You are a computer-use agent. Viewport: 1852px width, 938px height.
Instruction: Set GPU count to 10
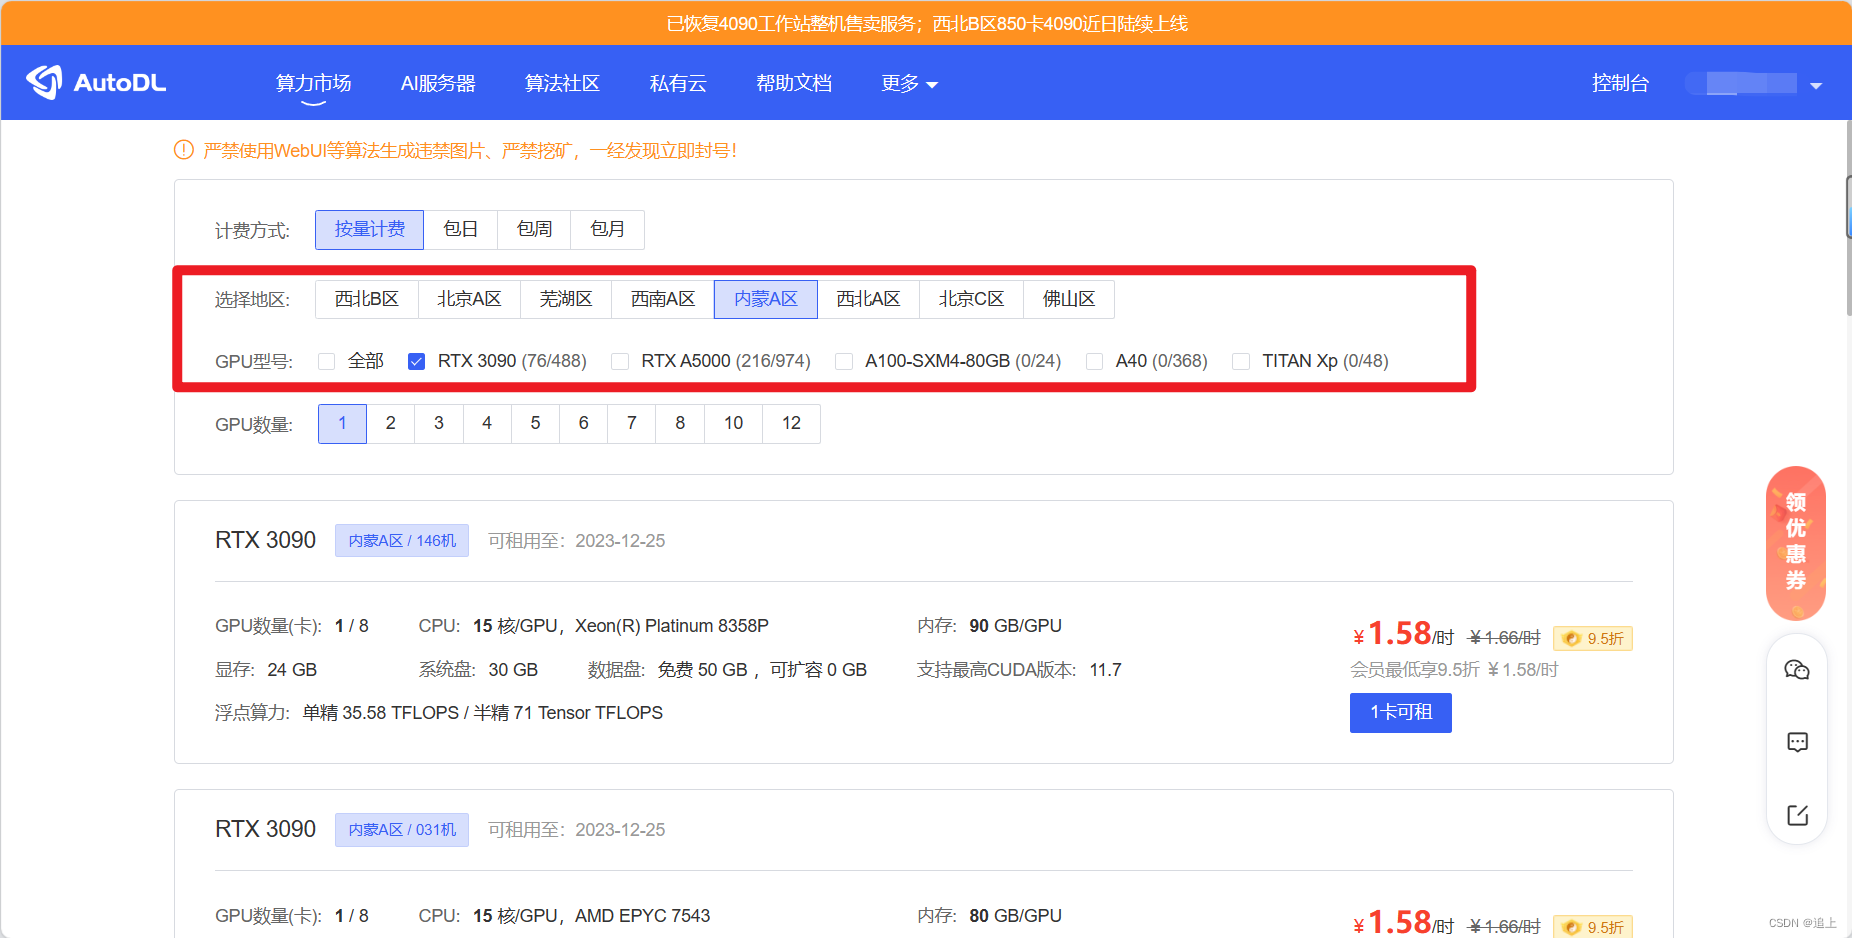coord(734,423)
